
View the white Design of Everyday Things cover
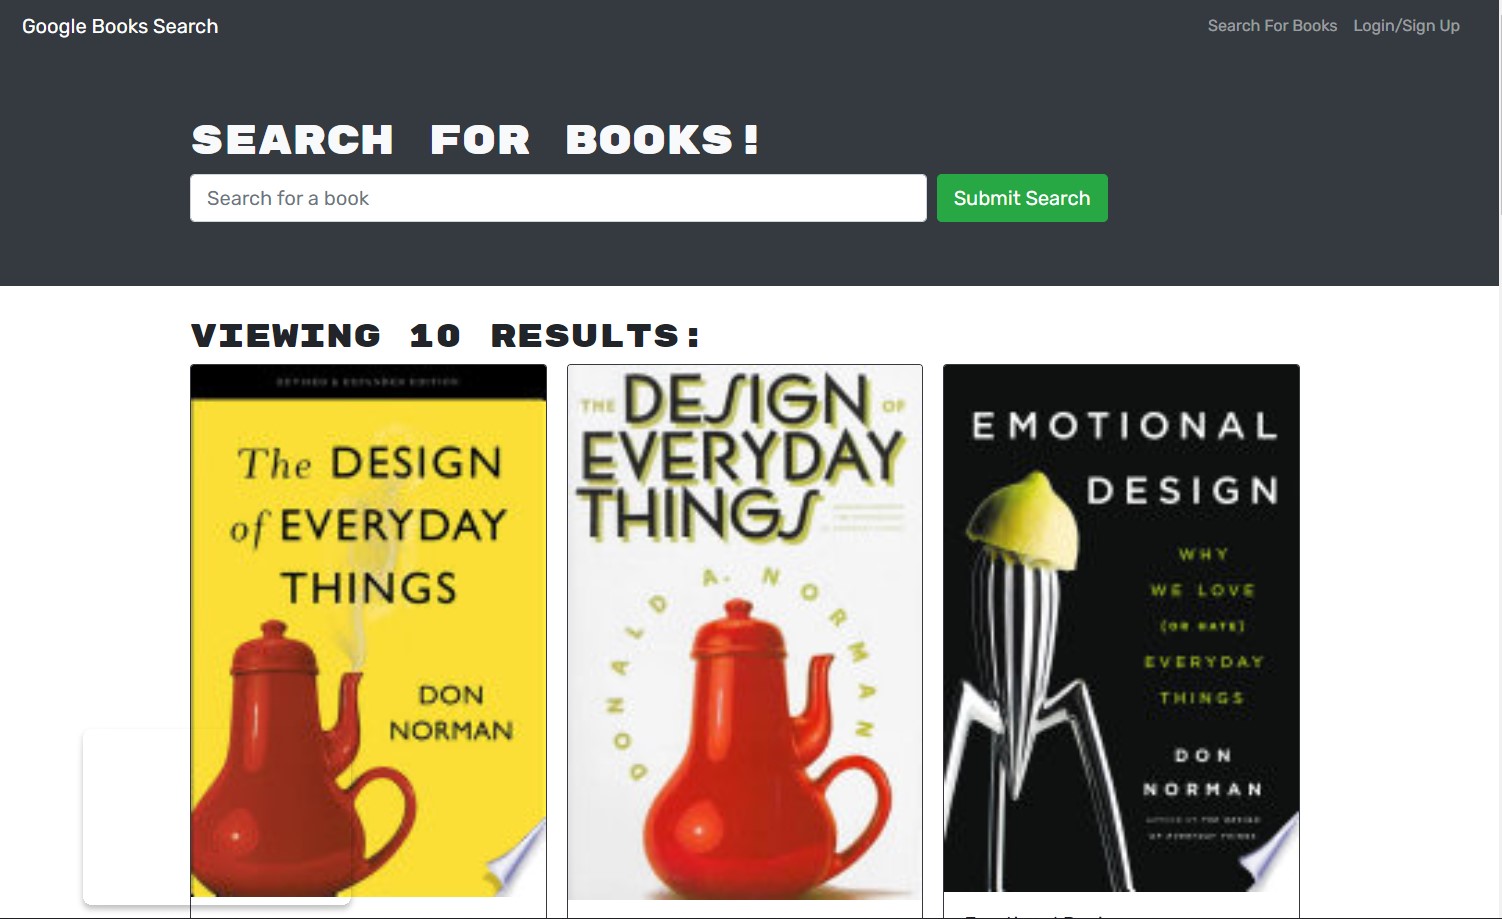pyautogui.click(x=745, y=630)
